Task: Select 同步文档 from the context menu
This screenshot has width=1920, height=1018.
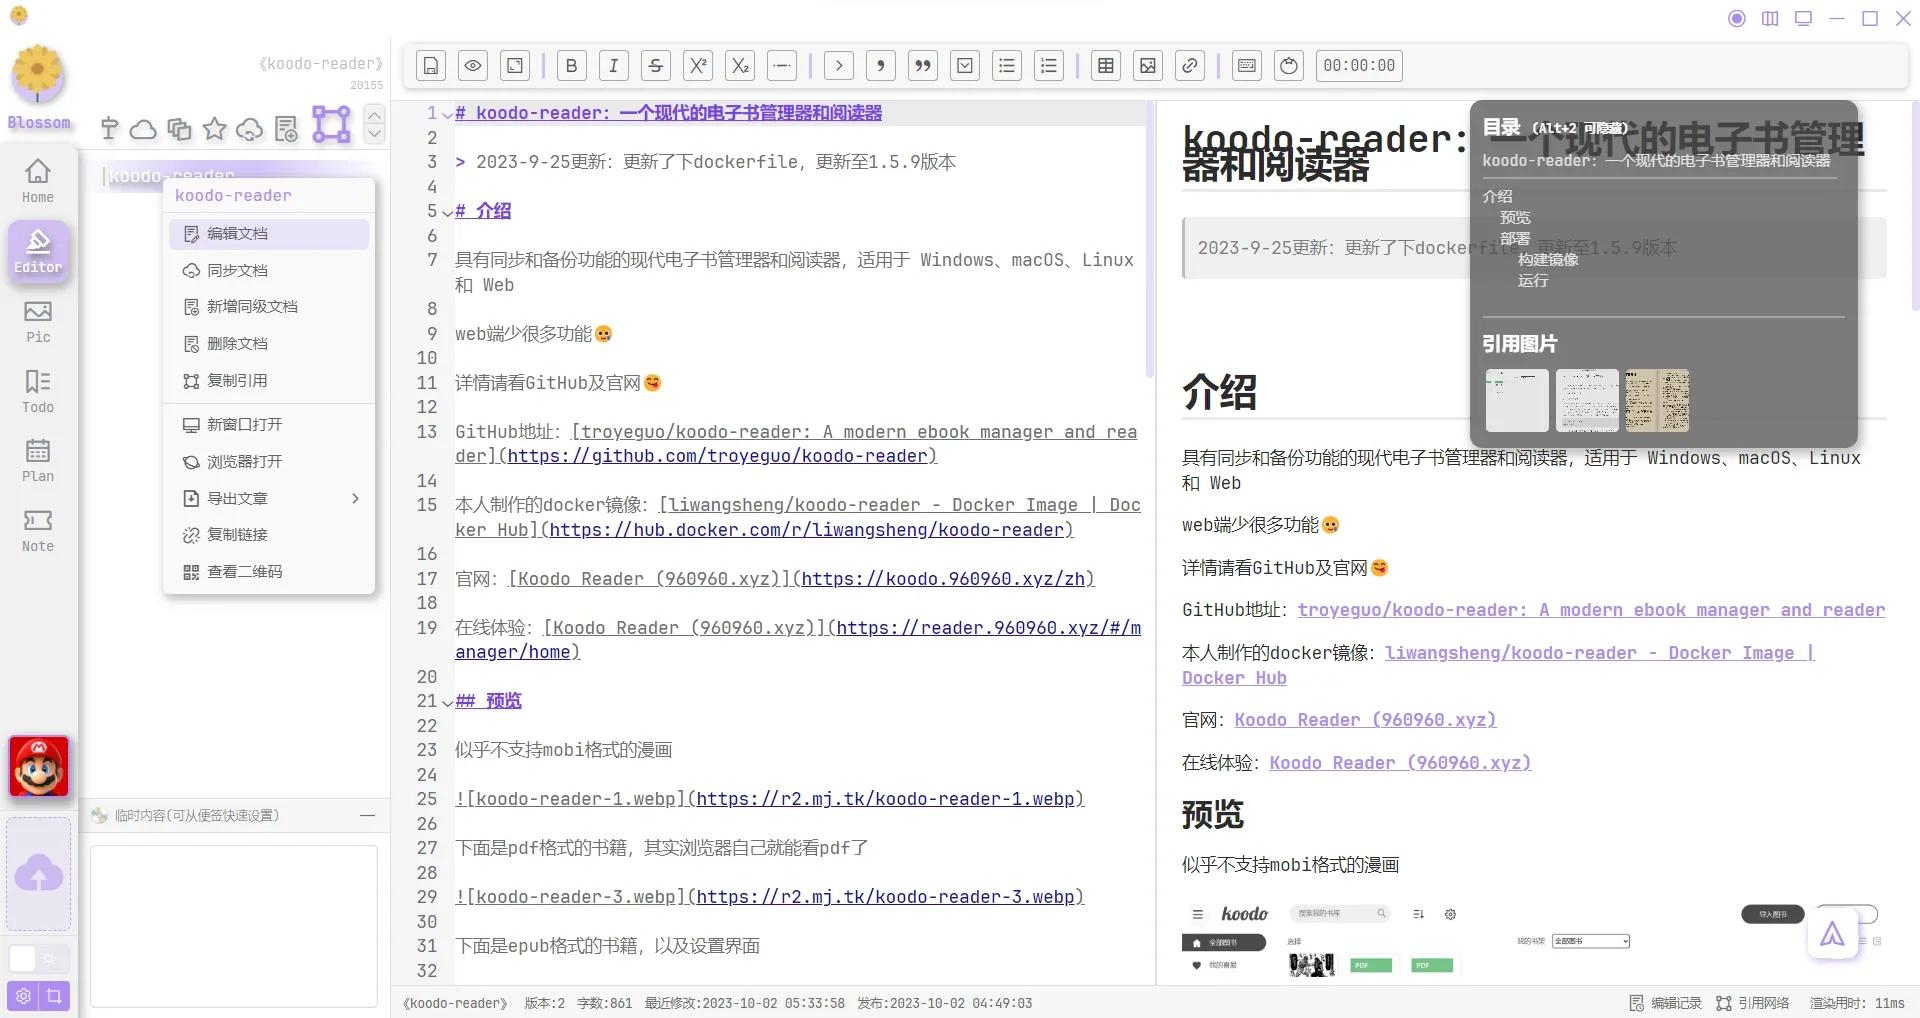Action: (x=269, y=271)
